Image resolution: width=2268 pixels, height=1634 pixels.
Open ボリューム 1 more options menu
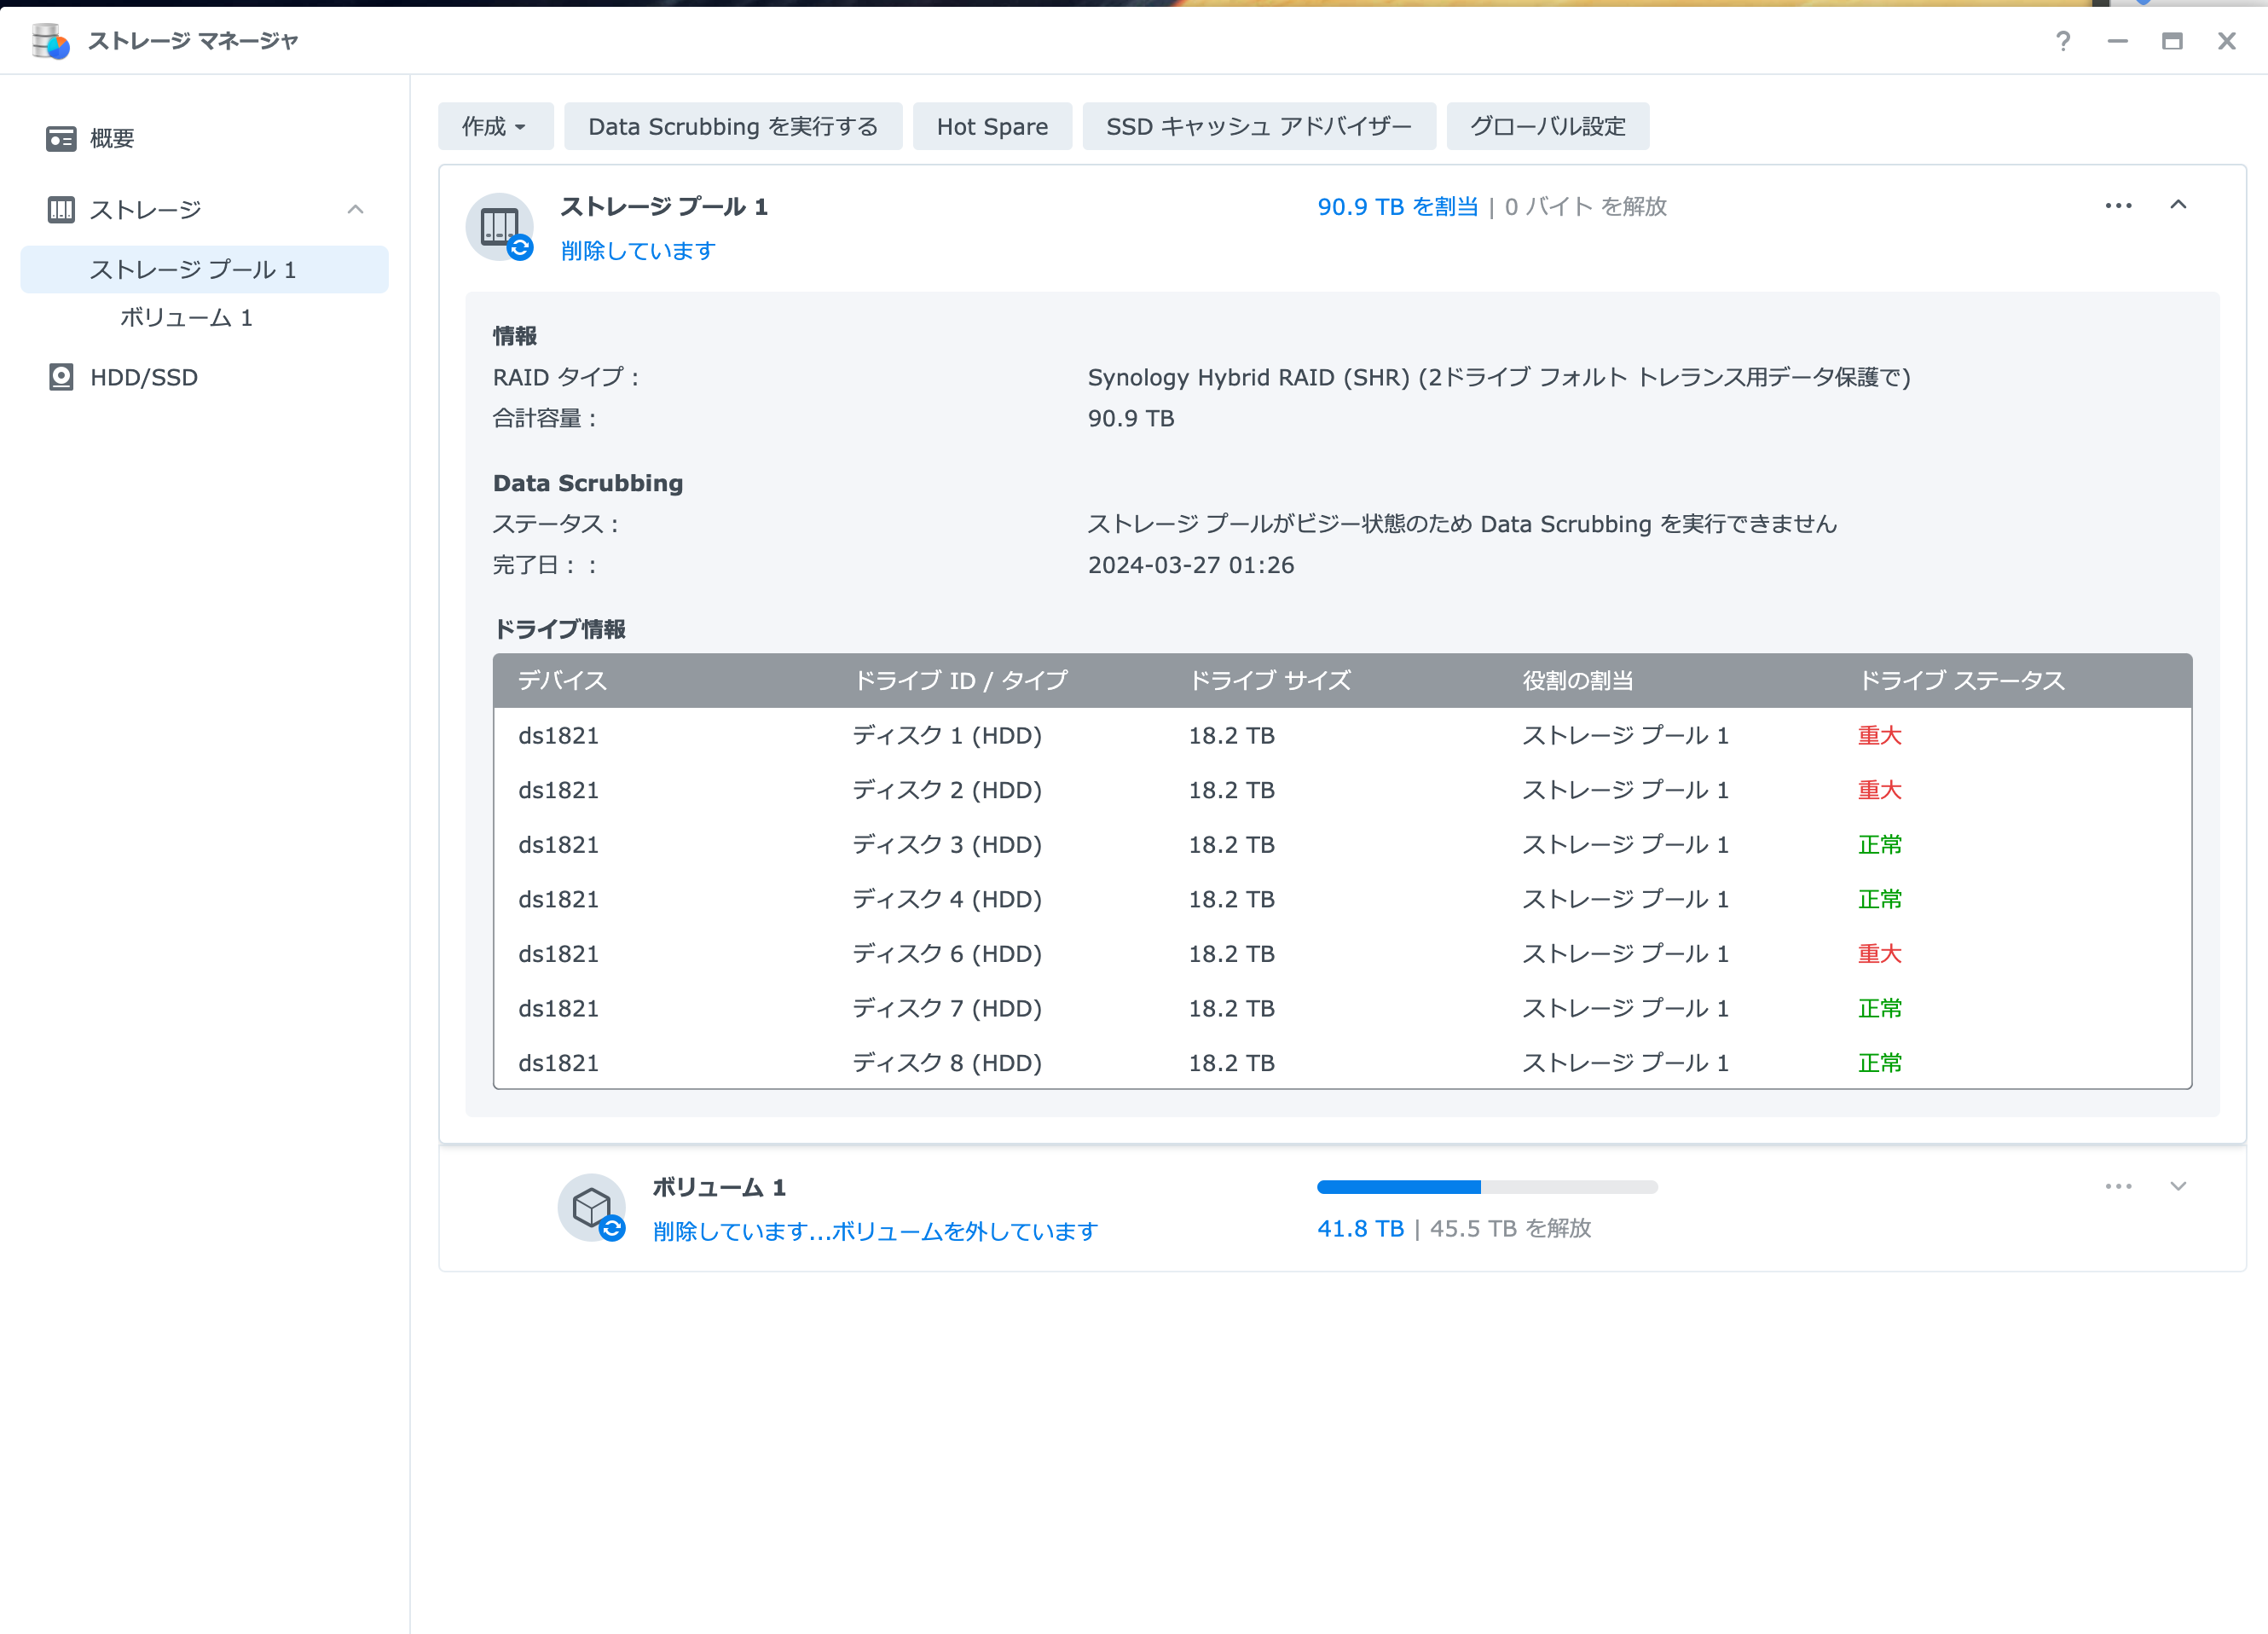tap(2118, 1186)
